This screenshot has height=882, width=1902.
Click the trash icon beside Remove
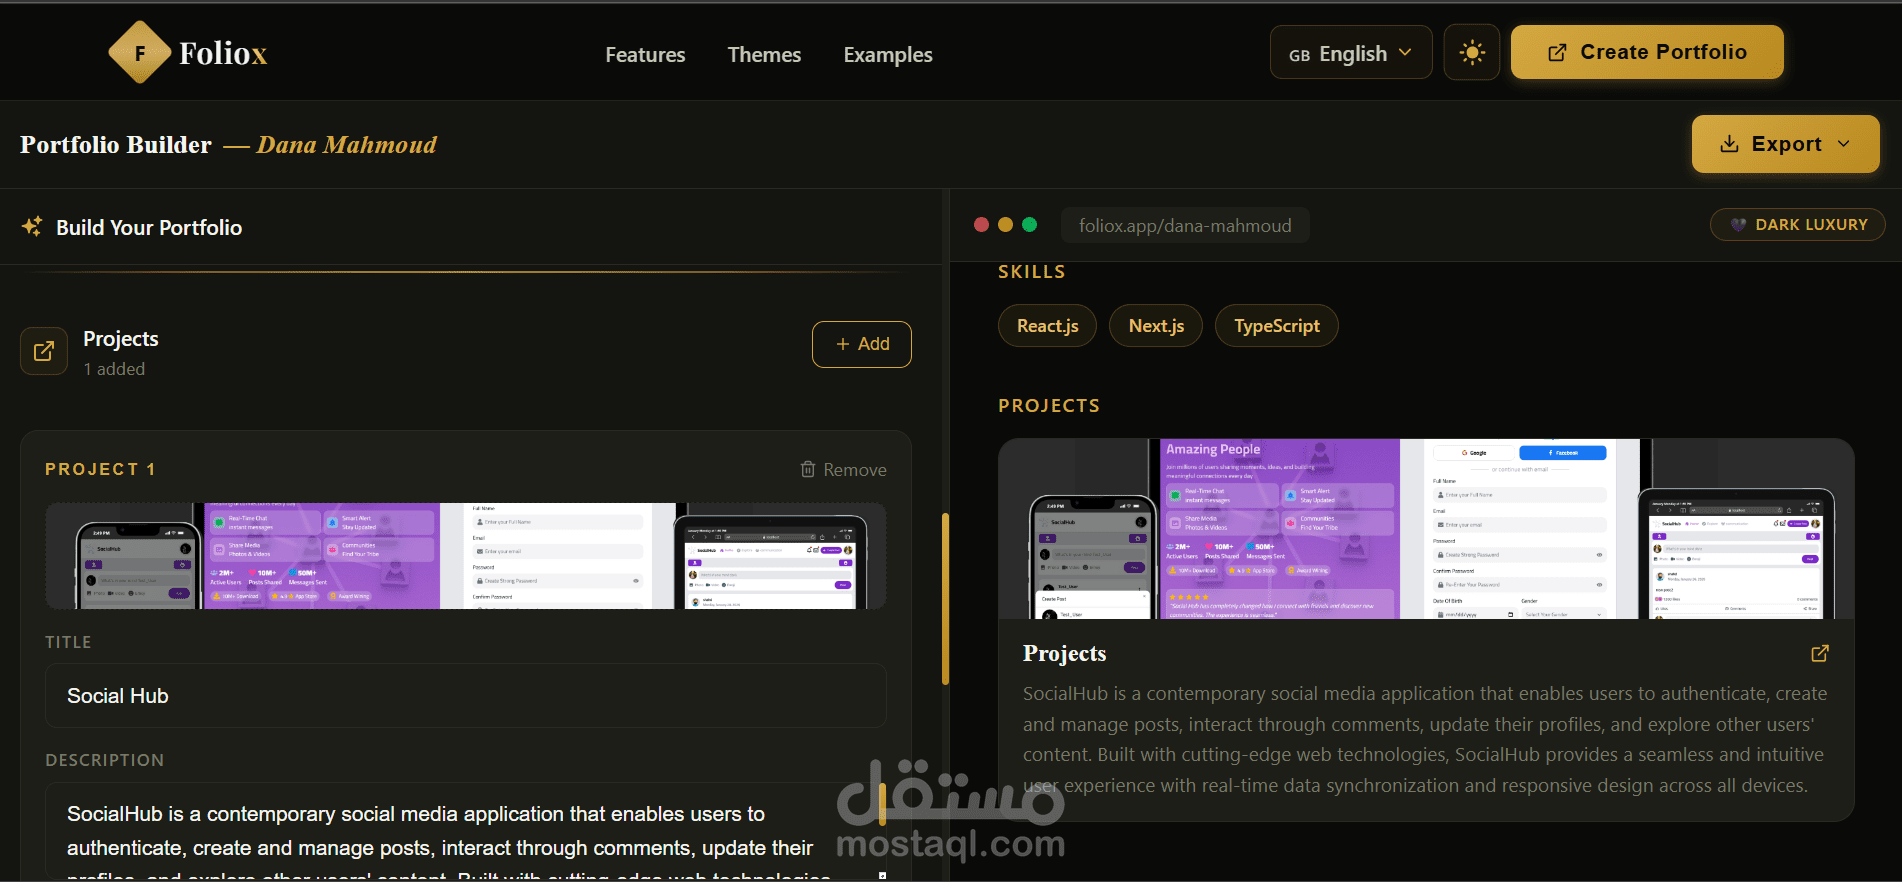[x=808, y=469]
